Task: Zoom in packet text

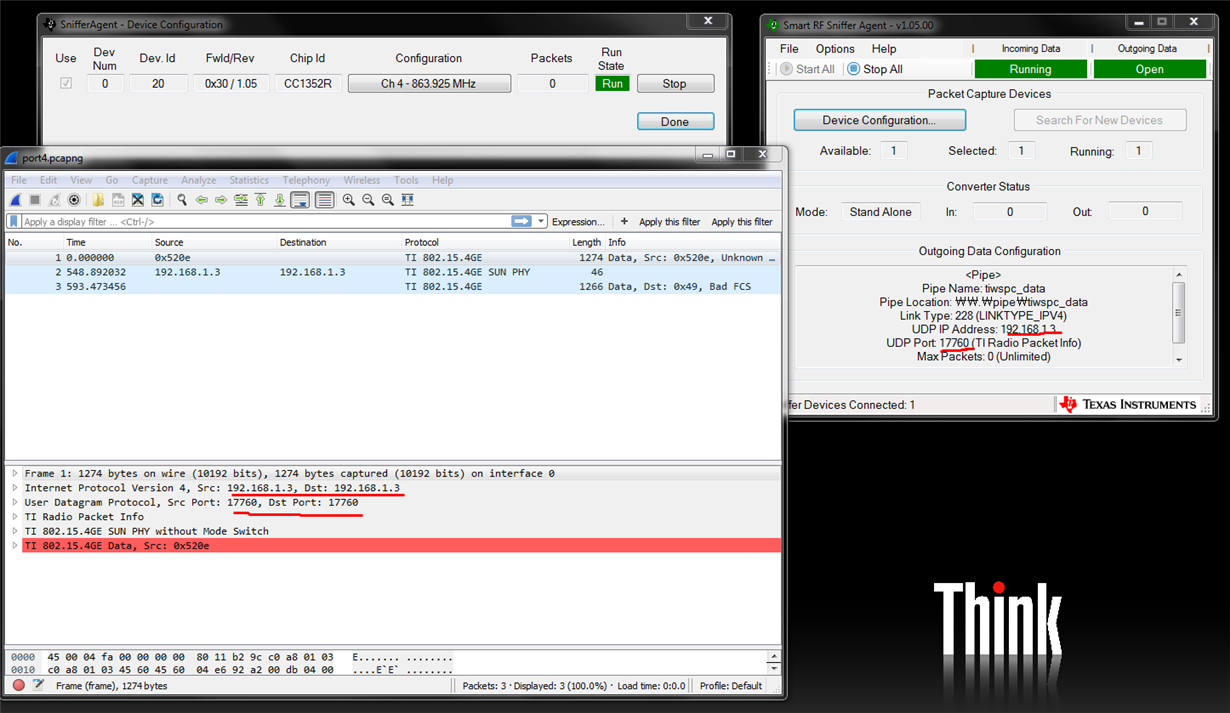Action: pos(348,200)
